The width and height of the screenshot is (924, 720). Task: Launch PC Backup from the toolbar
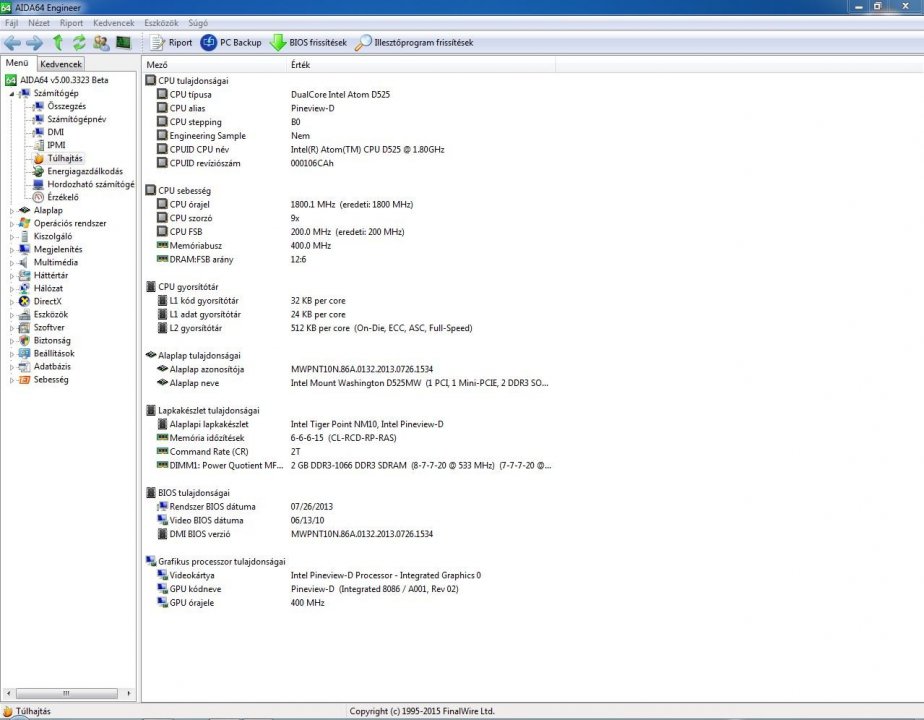click(x=230, y=42)
